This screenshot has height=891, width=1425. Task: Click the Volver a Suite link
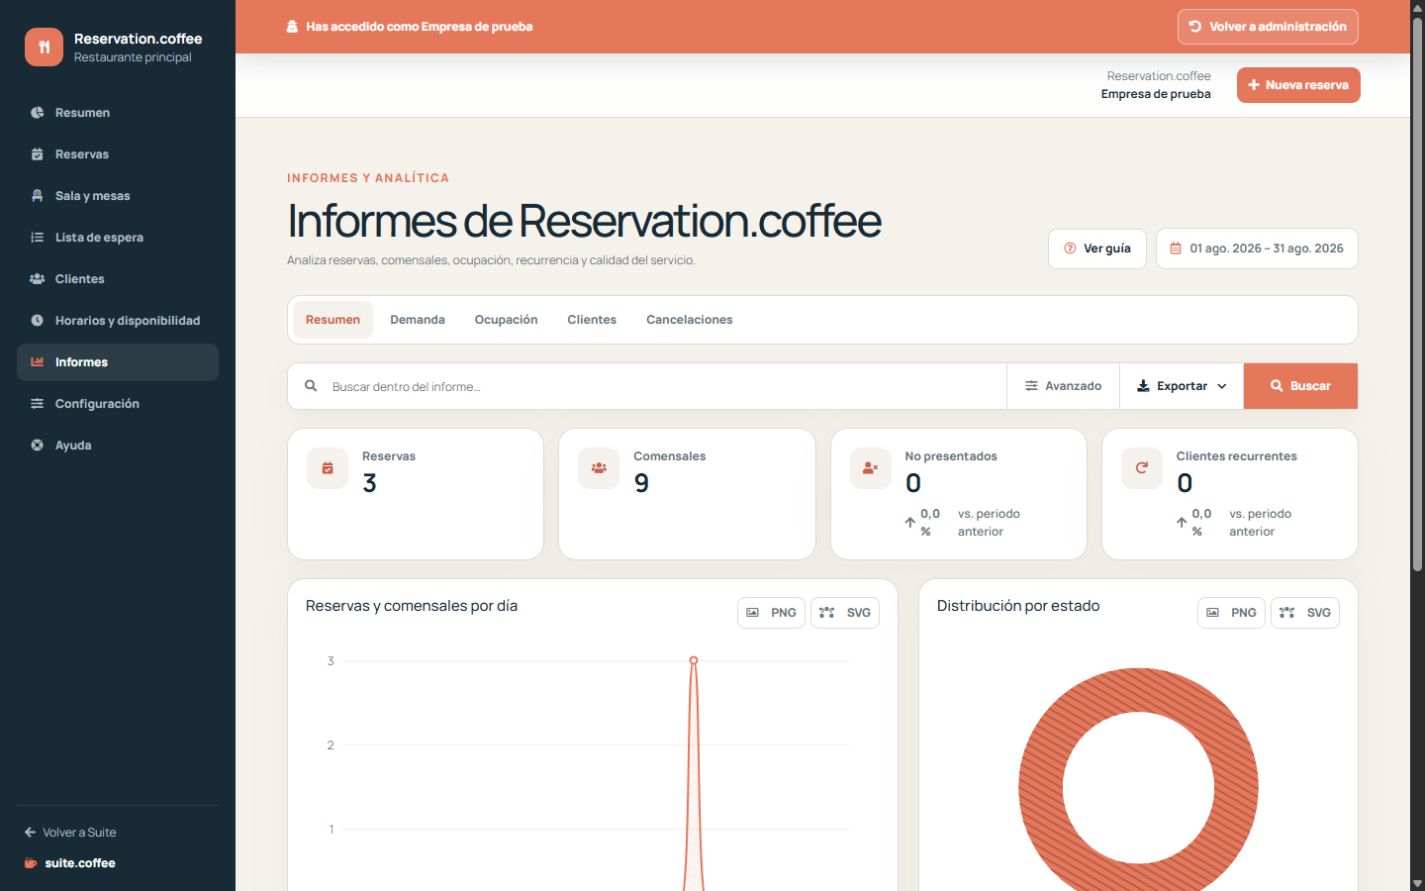point(70,832)
